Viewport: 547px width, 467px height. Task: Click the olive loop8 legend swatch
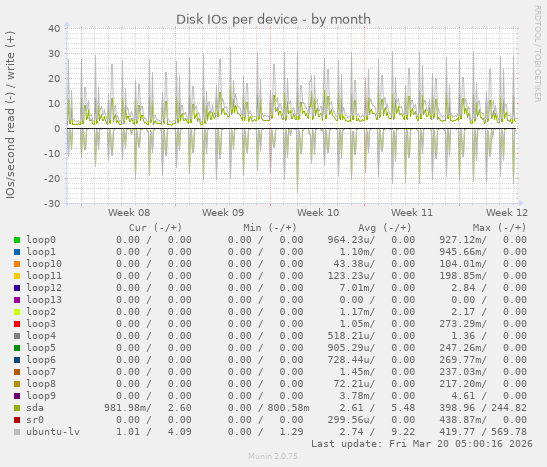17,384
